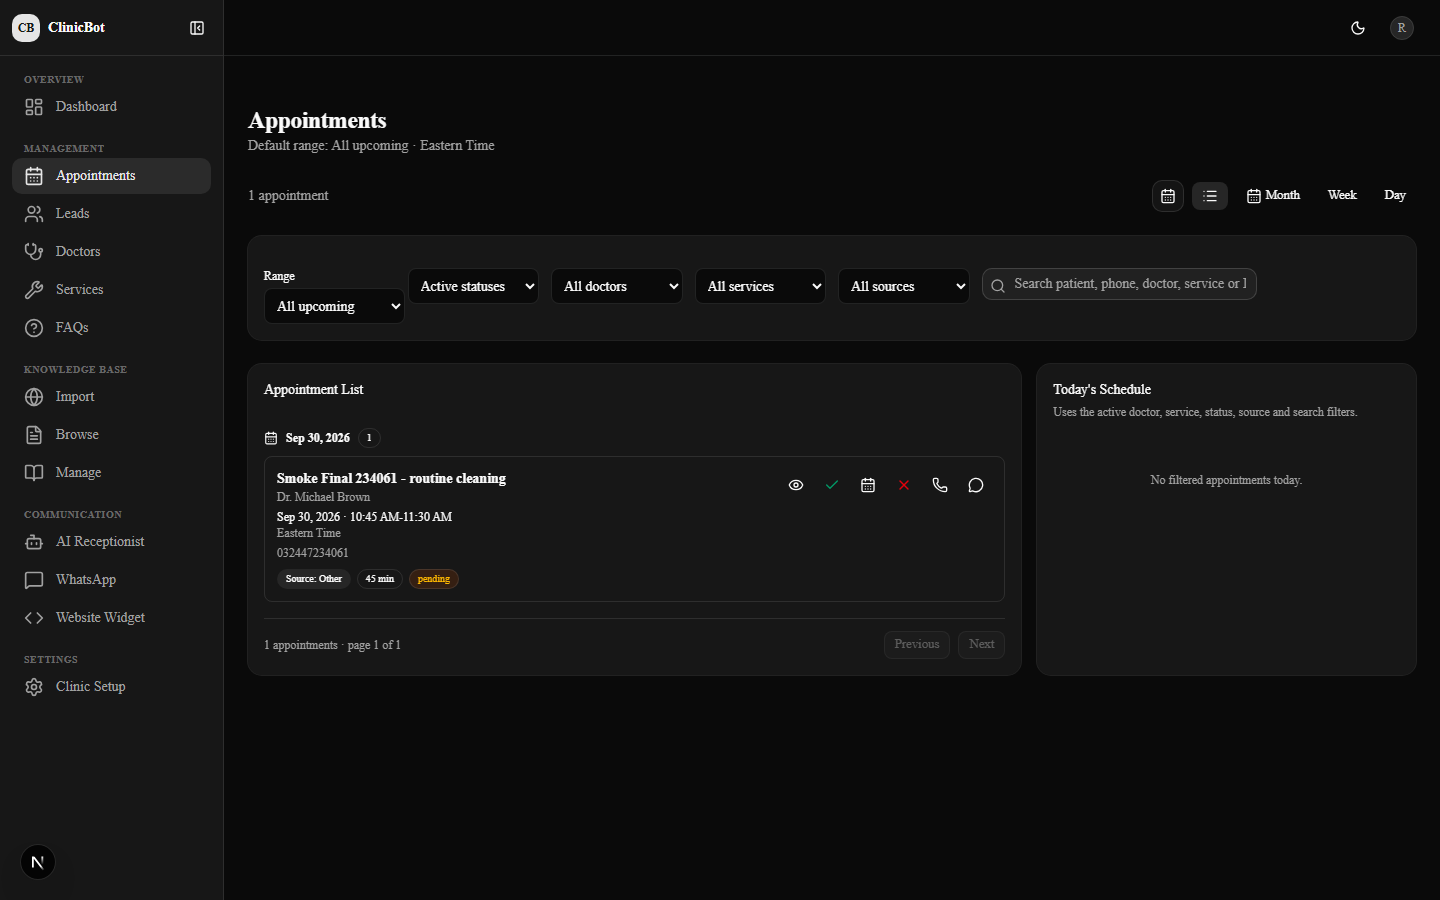
Task: Click Dr. Michael Brown name
Action: click(x=323, y=497)
